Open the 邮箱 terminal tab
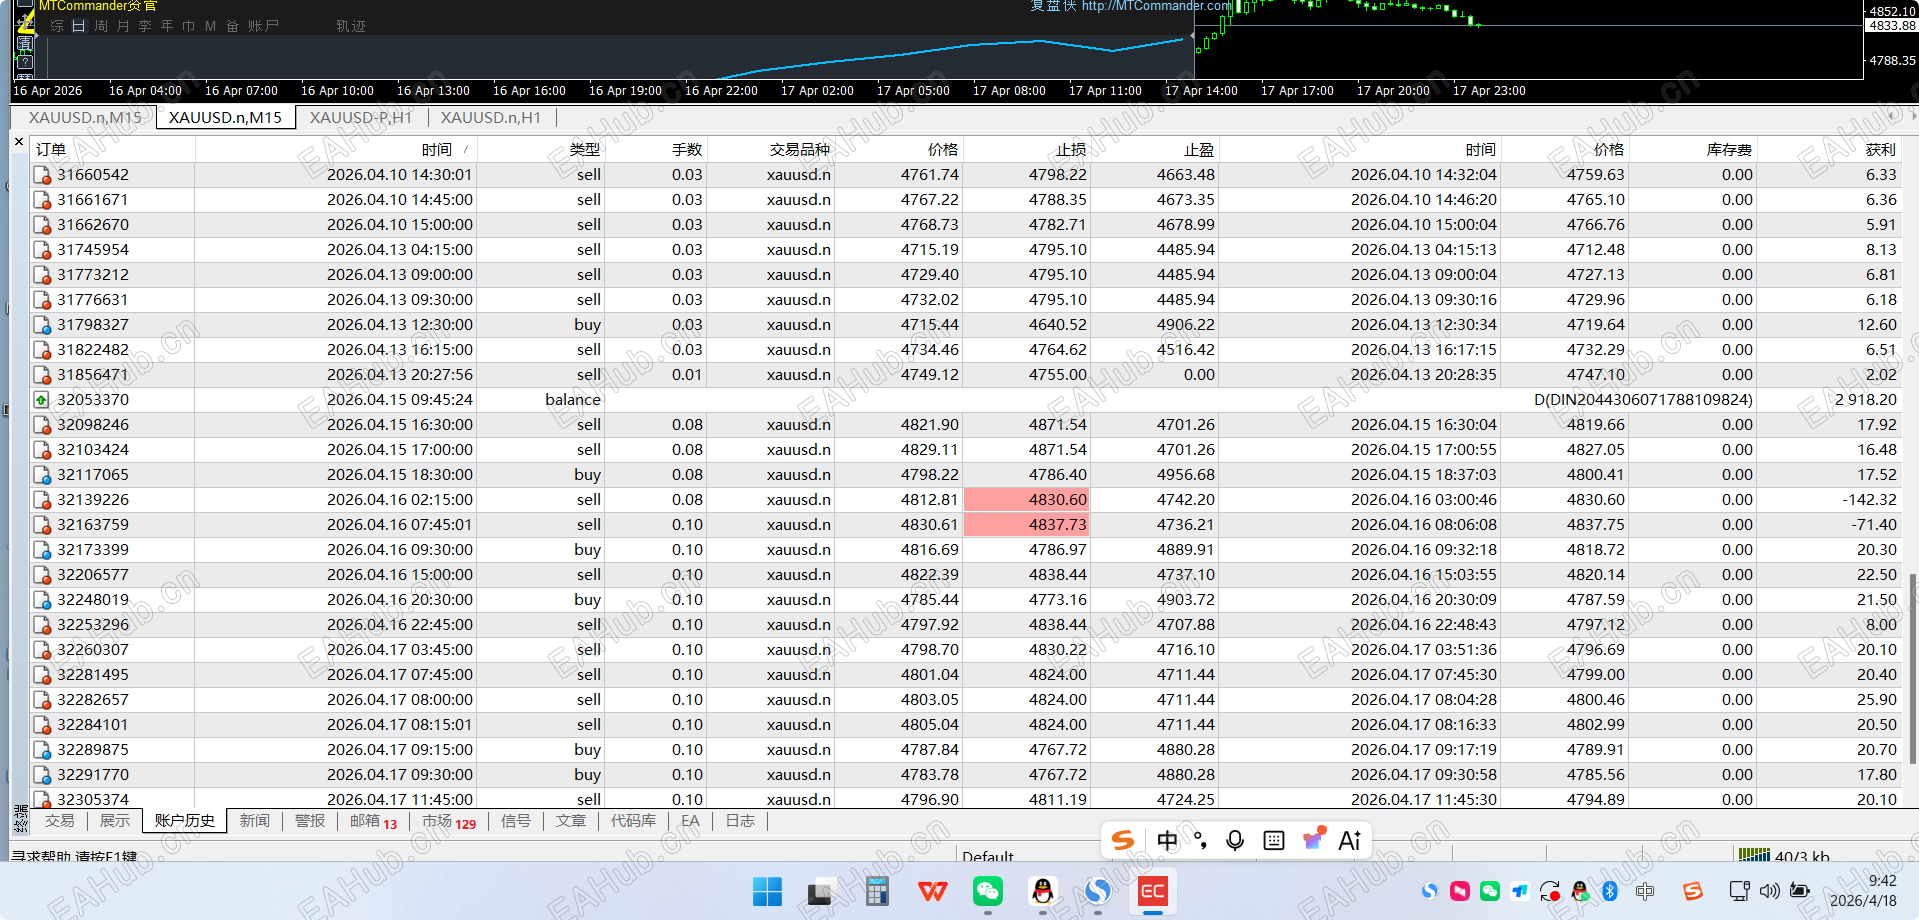This screenshot has width=1919, height=920. (373, 821)
